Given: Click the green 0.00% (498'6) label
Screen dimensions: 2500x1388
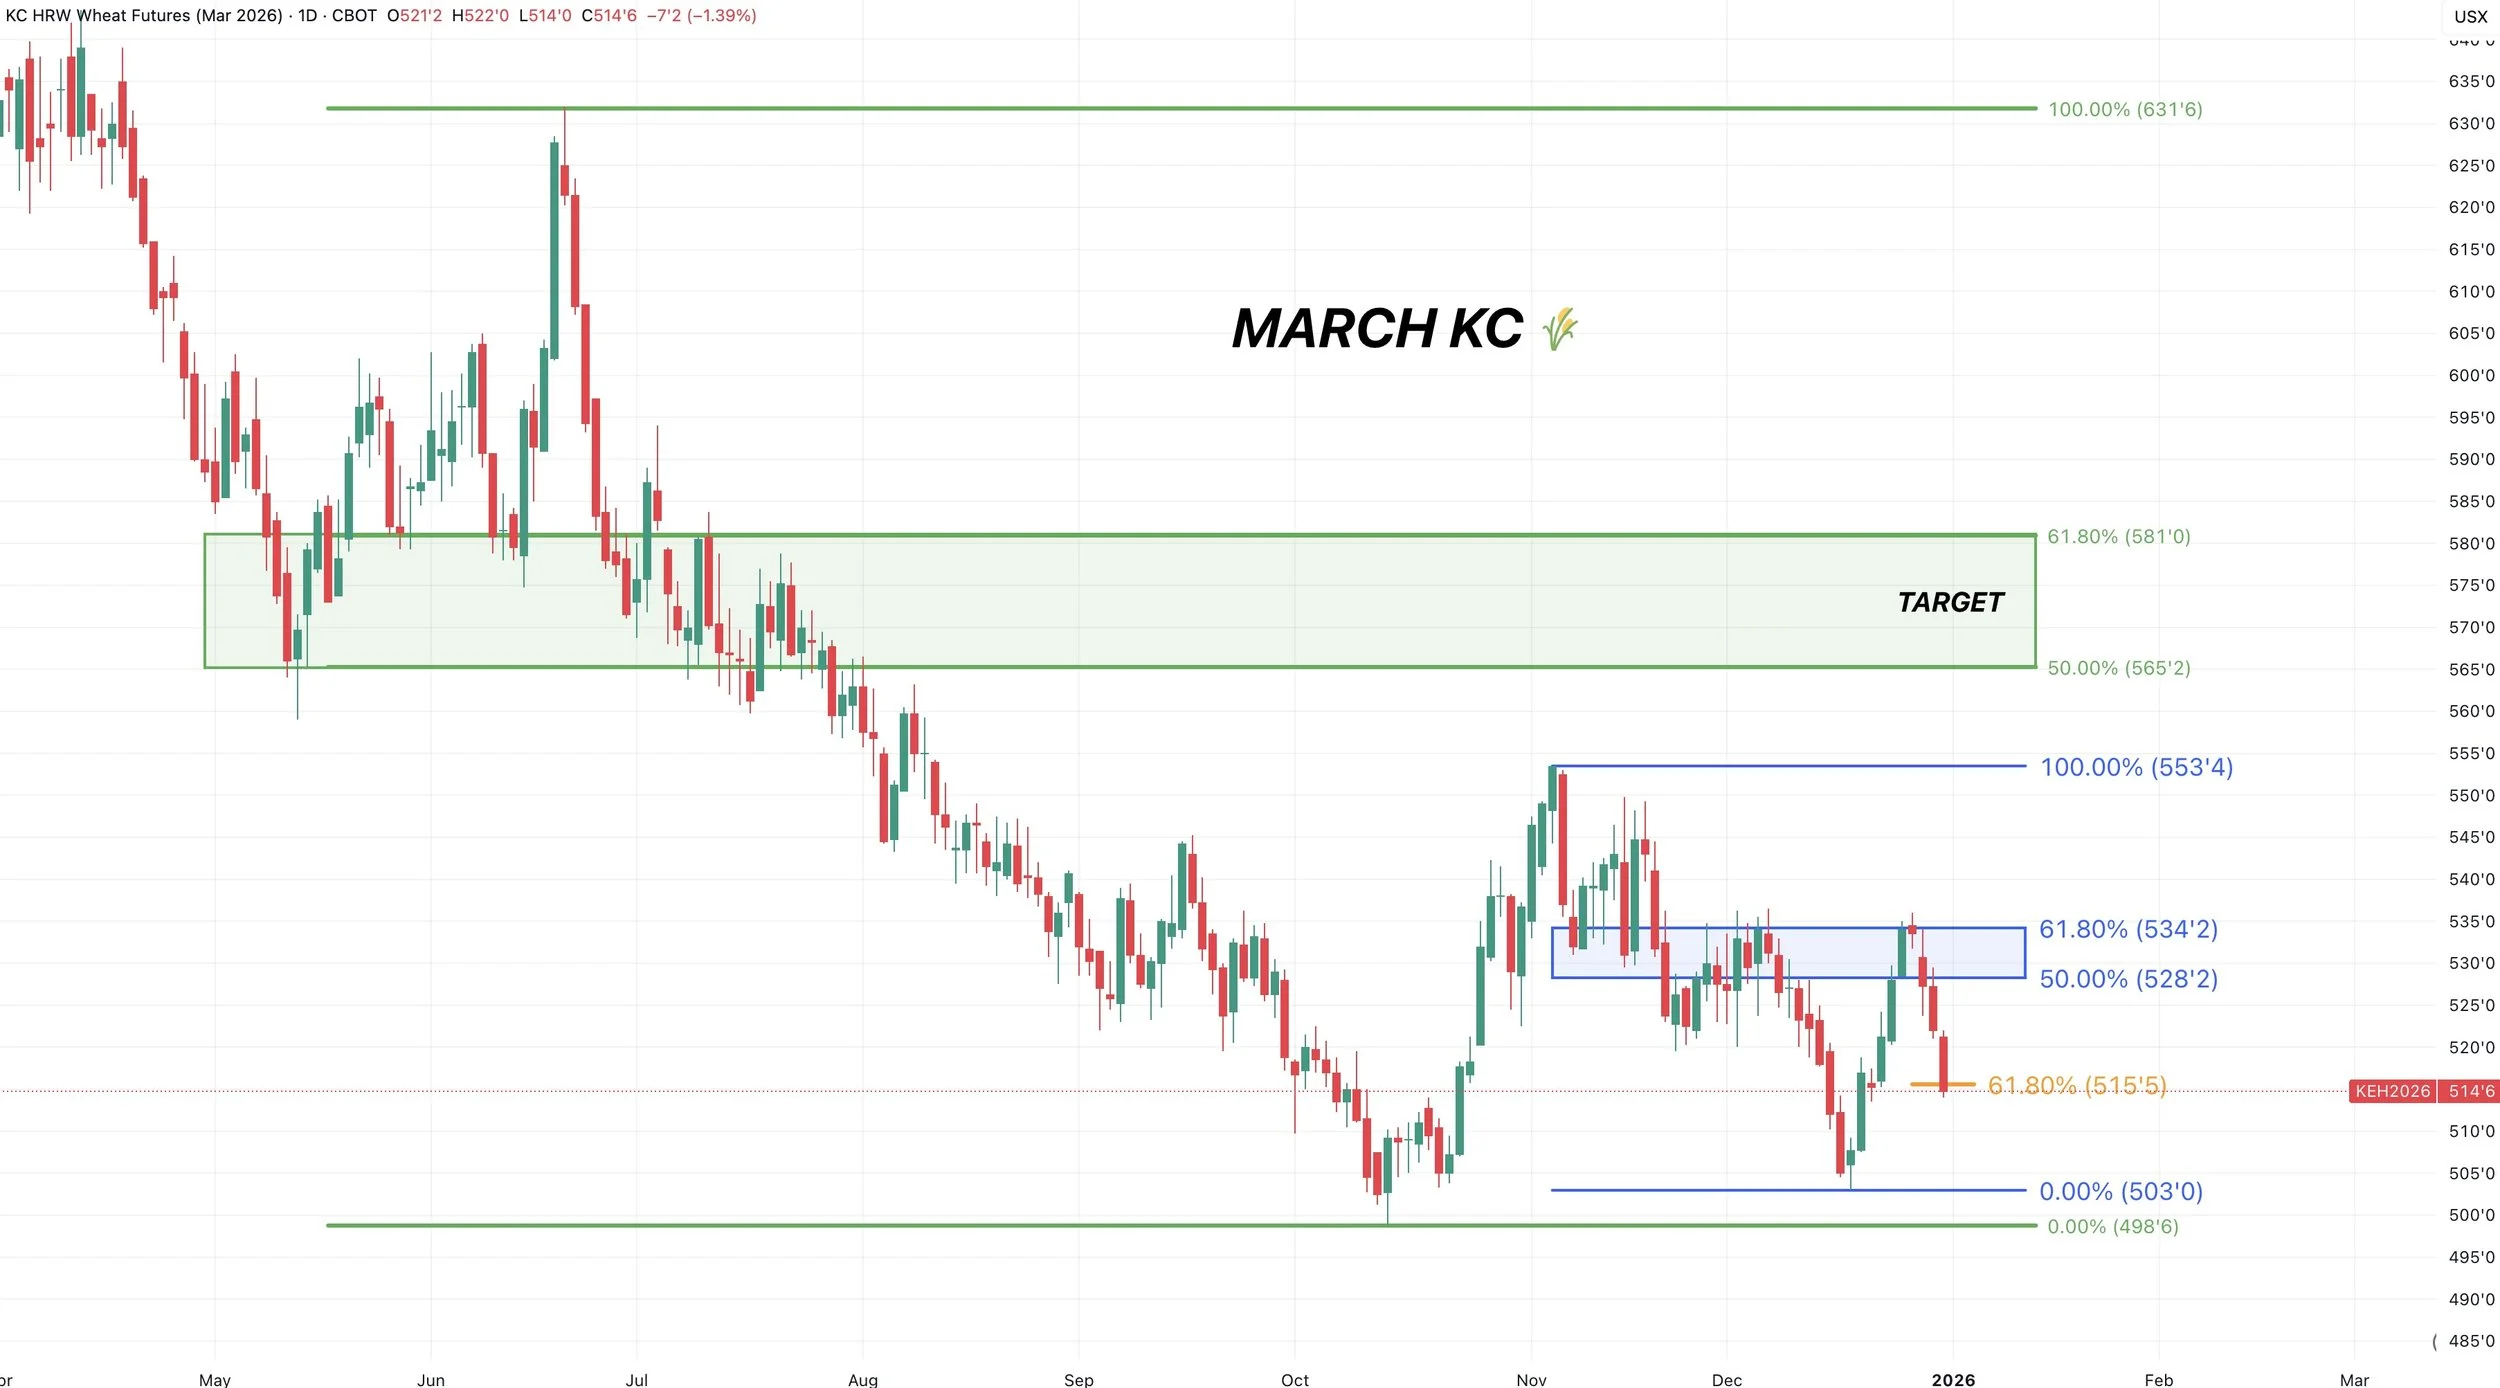Looking at the screenshot, I should pyautogui.click(x=2112, y=1226).
